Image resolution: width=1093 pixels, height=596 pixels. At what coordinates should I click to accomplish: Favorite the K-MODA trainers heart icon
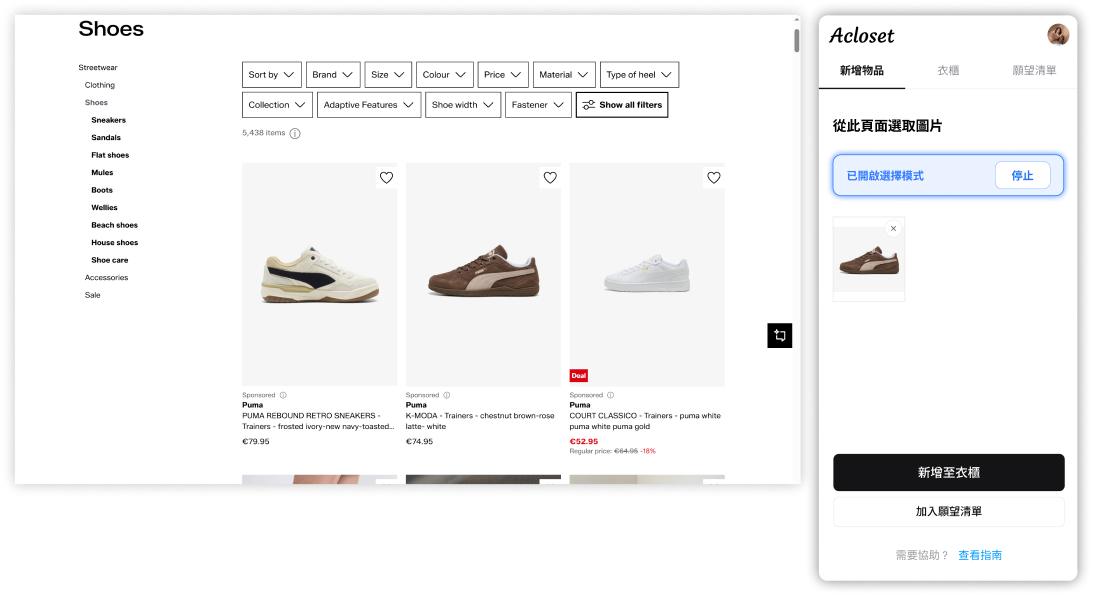click(550, 178)
